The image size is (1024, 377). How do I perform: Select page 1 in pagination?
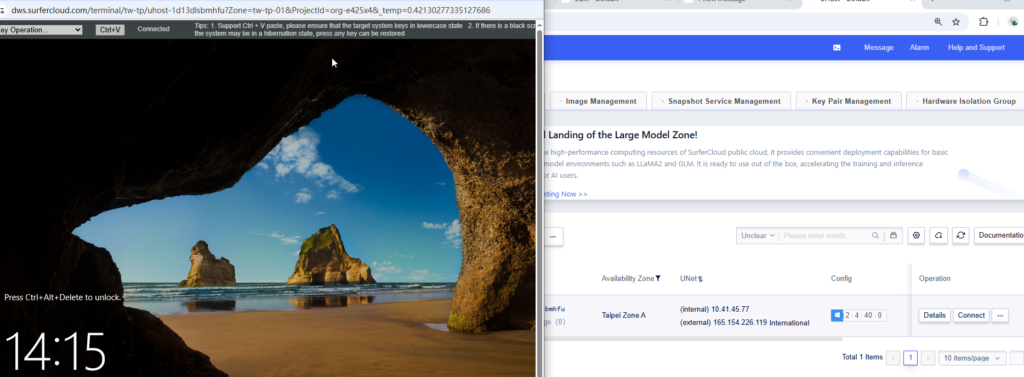point(910,358)
